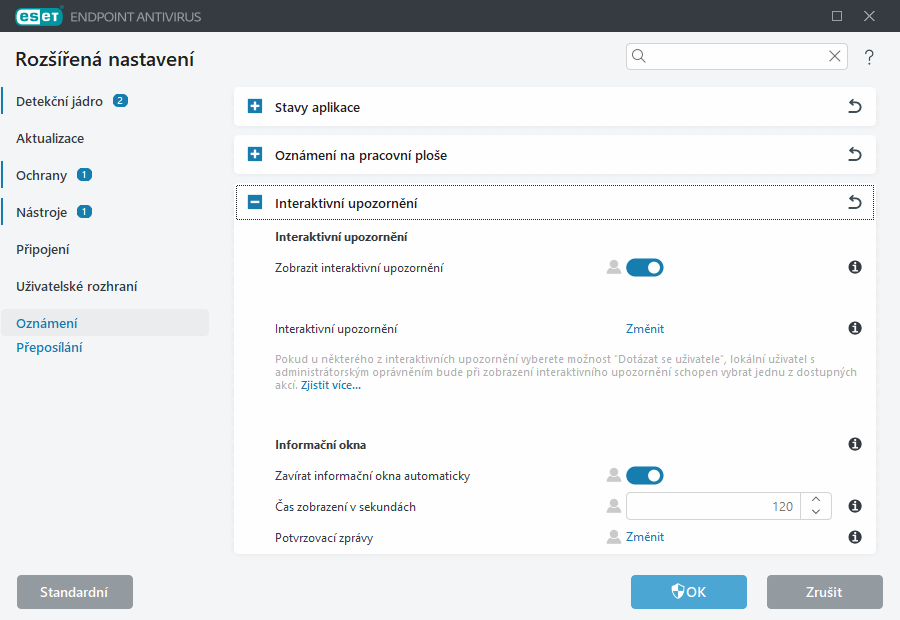Click user icon beside Zobrazit interaktivní upozornění
This screenshot has height=620, width=900.
pyautogui.click(x=614, y=268)
